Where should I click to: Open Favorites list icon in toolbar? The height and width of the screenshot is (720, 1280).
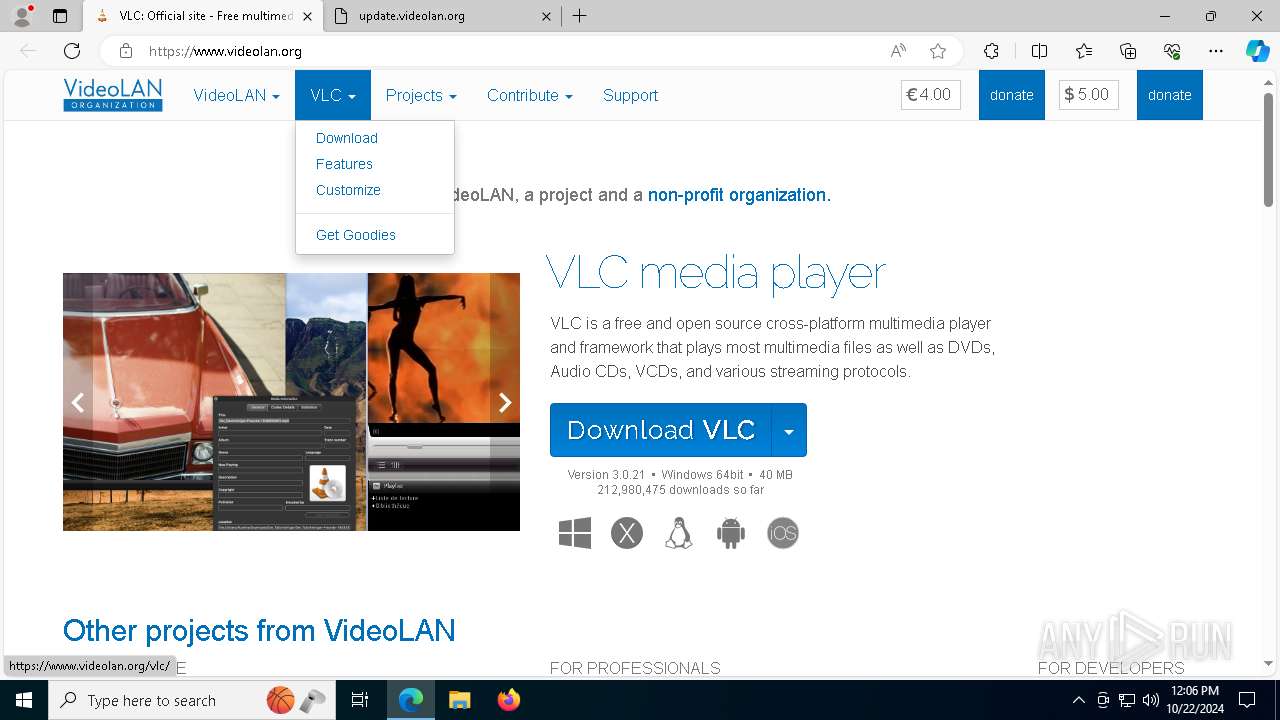click(1084, 51)
